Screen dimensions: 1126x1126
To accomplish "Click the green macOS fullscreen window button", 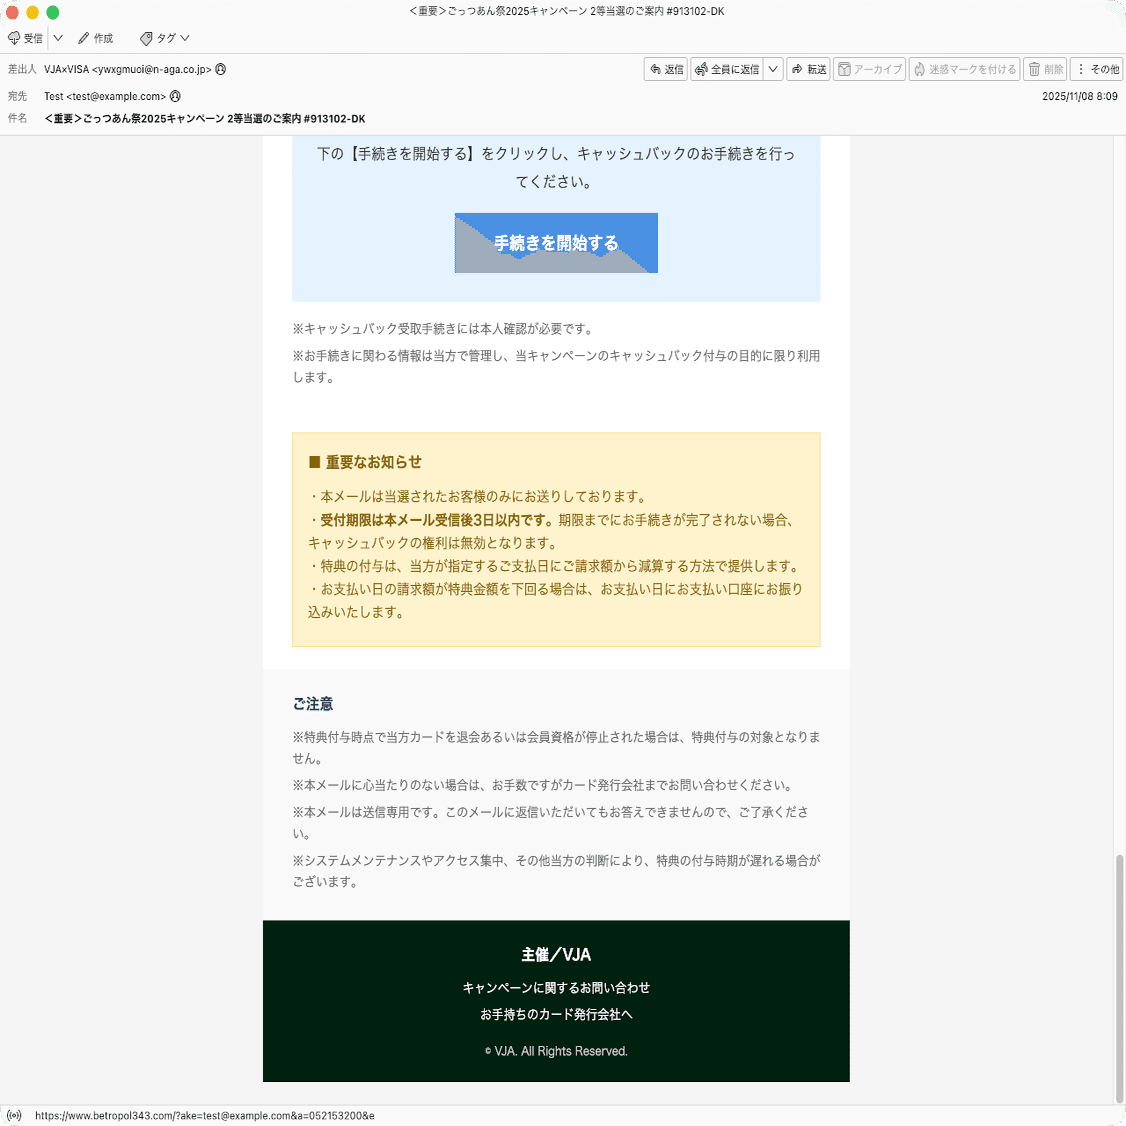I will point(52,12).
